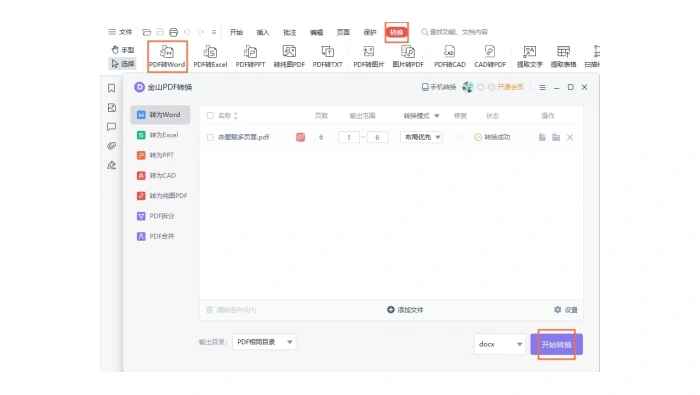Click the 开通会员 link
Screen dimensions: 700x395
(510, 87)
